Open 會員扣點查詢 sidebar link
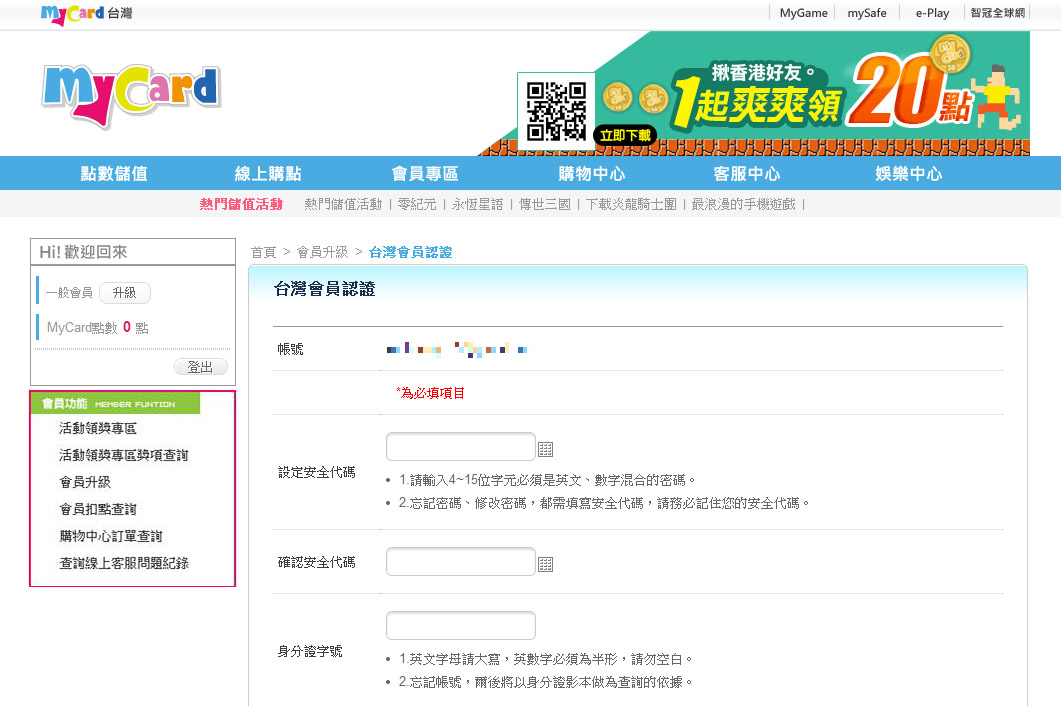Screen dimensions: 1061x706 (98, 509)
